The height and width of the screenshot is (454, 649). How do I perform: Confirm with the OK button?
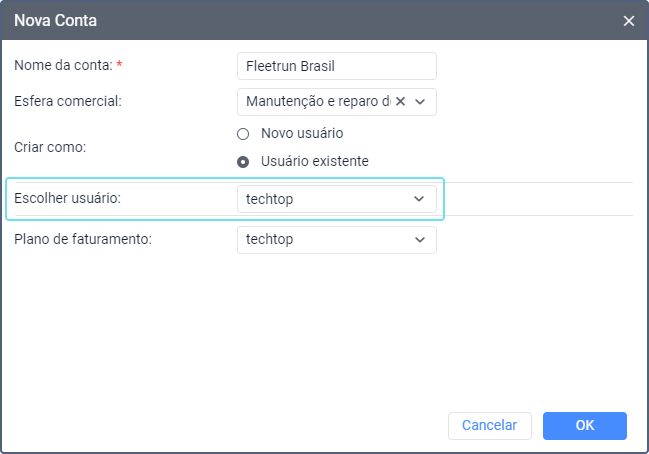pyautogui.click(x=585, y=425)
